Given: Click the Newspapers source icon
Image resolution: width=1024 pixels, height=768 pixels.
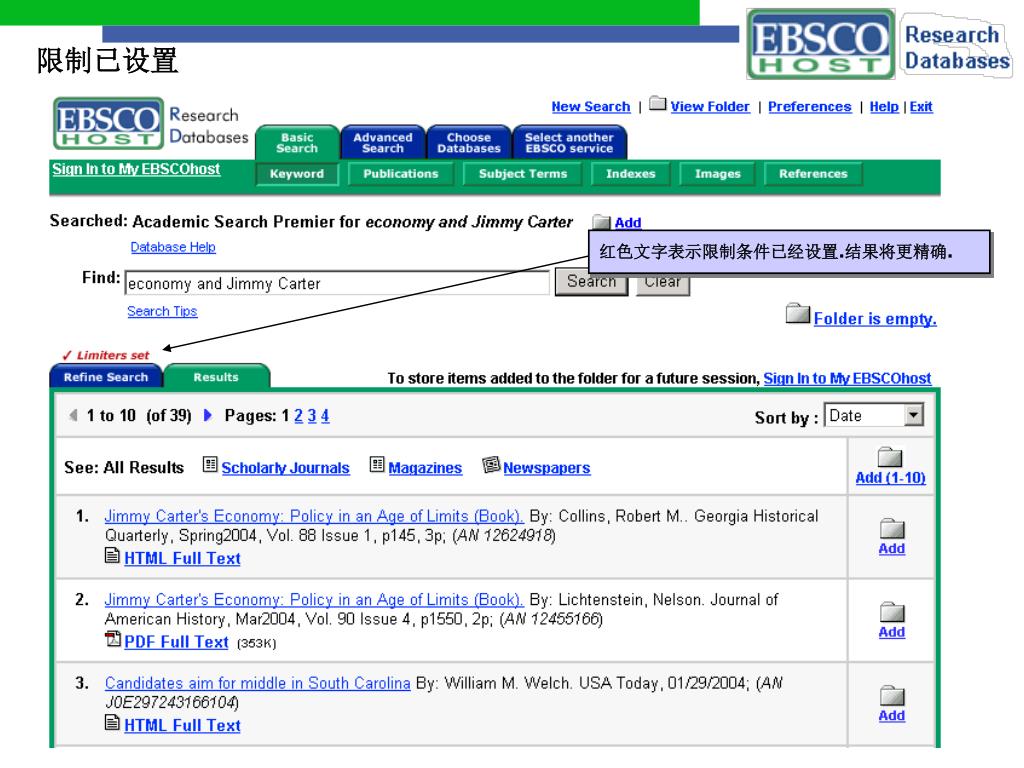Looking at the screenshot, I should 490,464.
